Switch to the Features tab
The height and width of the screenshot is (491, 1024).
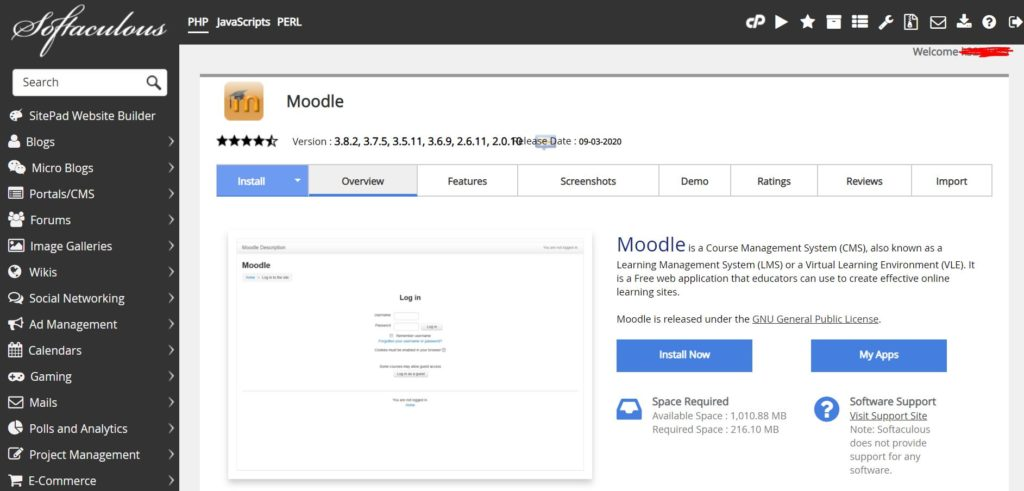pyautogui.click(x=467, y=181)
